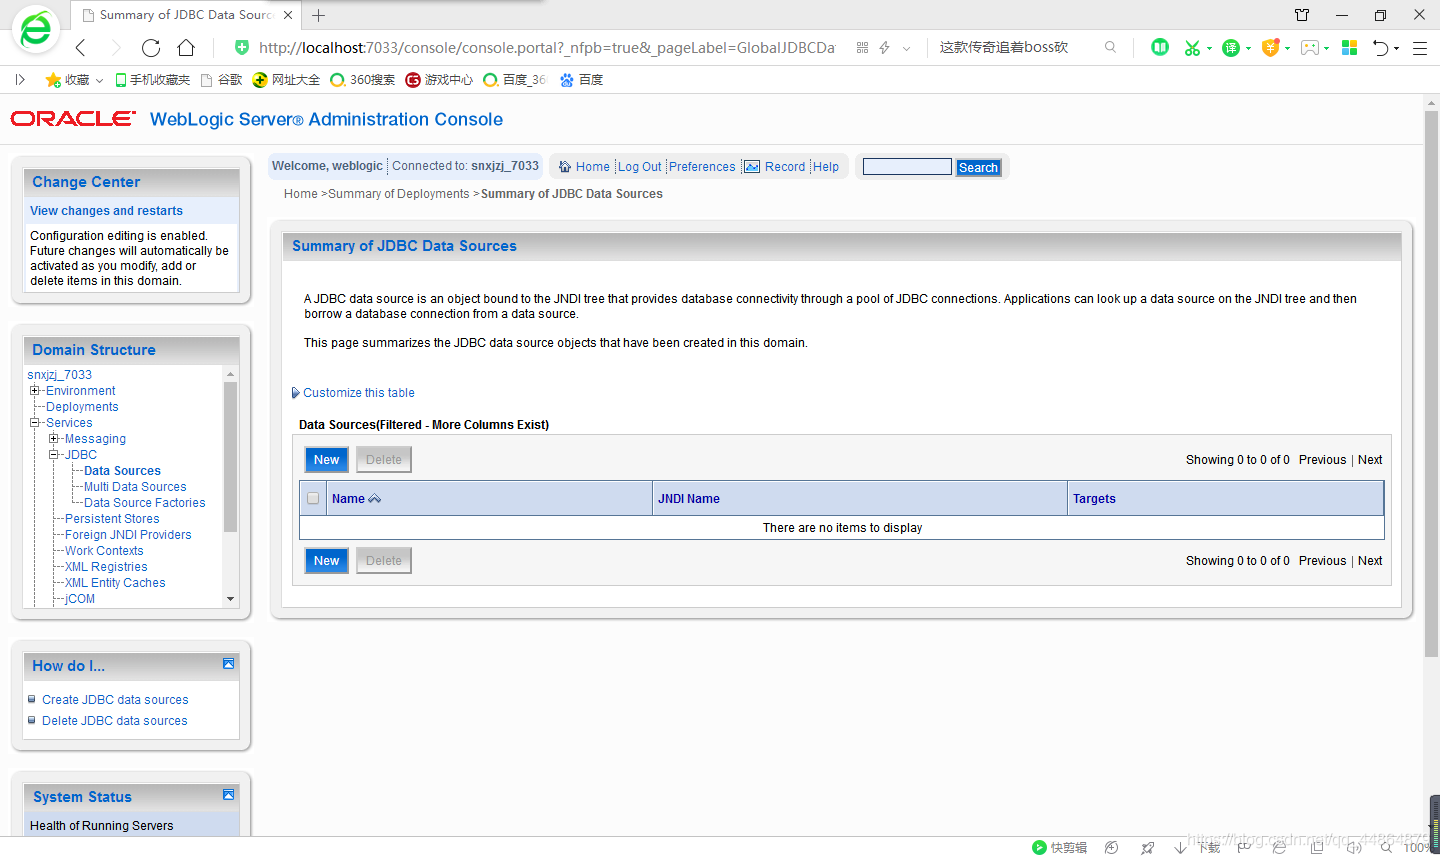Open Delete JDBC data sources link

click(115, 721)
